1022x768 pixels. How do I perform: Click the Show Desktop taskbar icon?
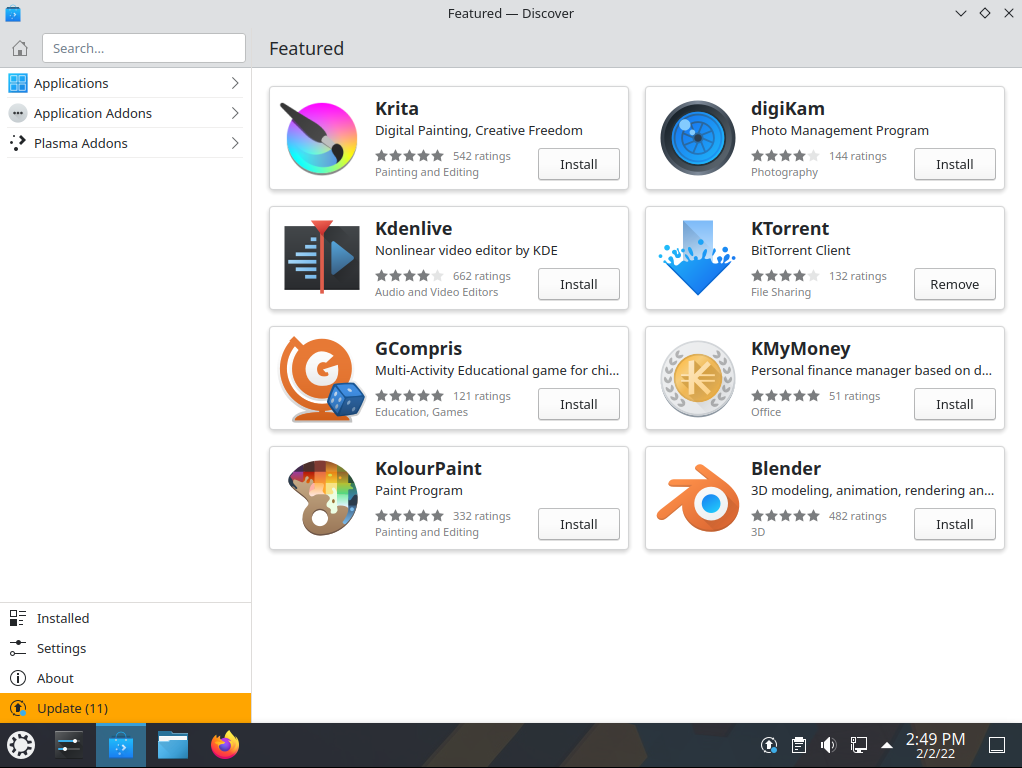[x=997, y=745]
